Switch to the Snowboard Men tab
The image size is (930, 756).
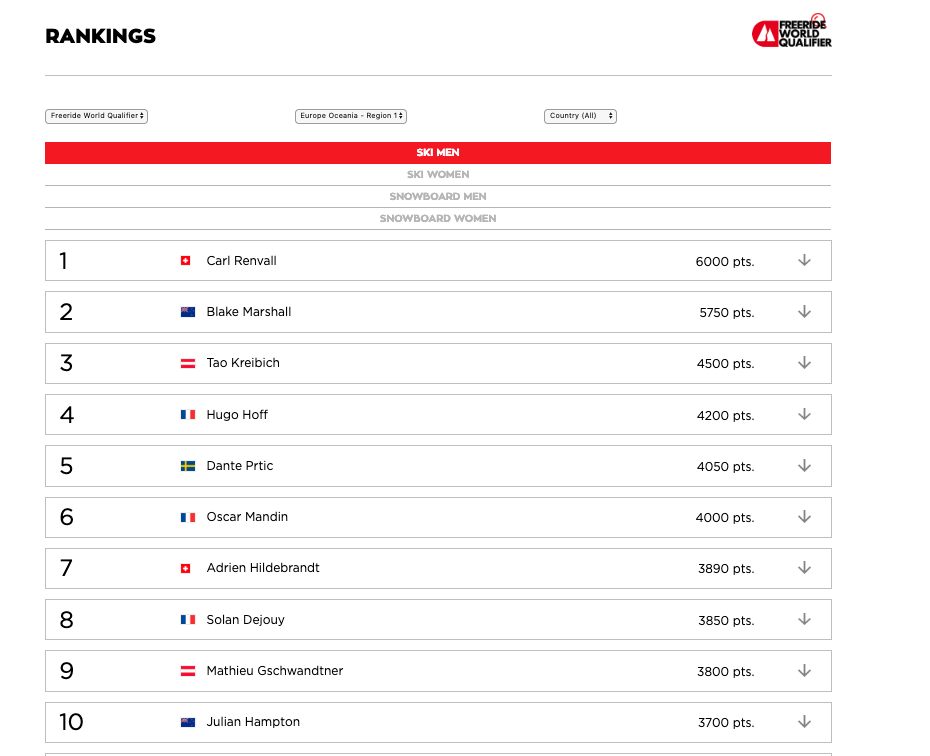[x=438, y=197]
